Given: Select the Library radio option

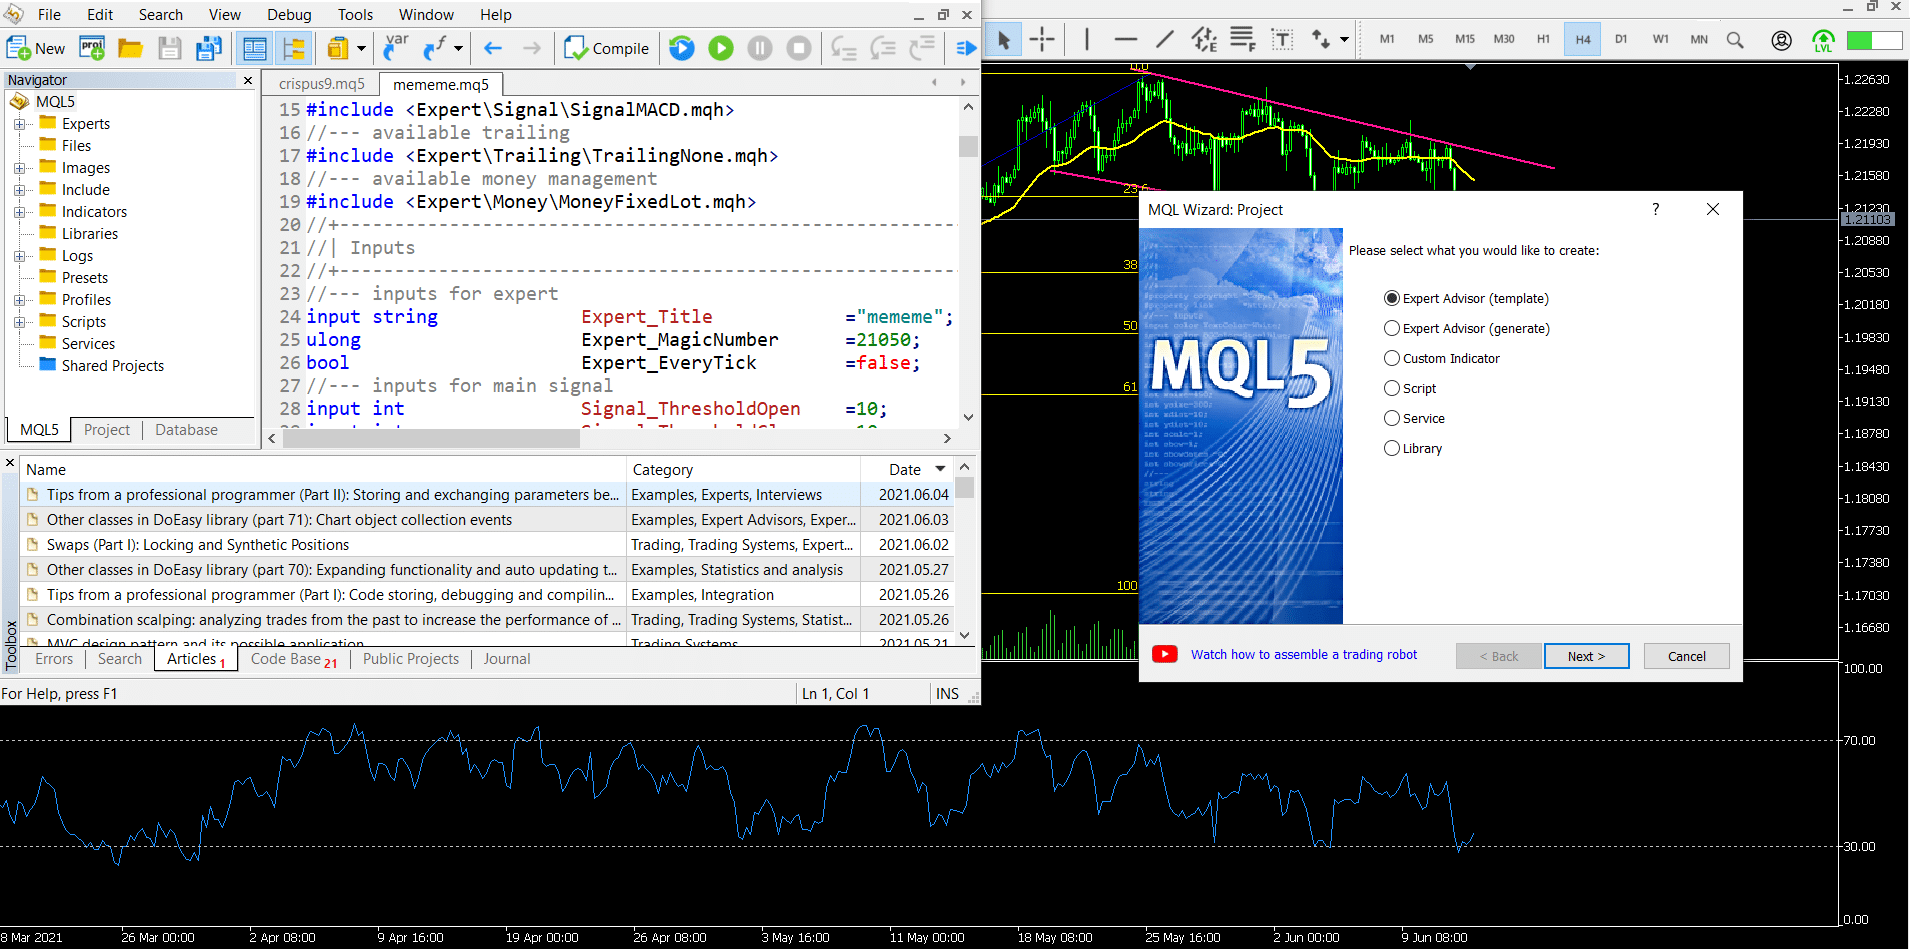Looking at the screenshot, I should pyautogui.click(x=1413, y=448).
